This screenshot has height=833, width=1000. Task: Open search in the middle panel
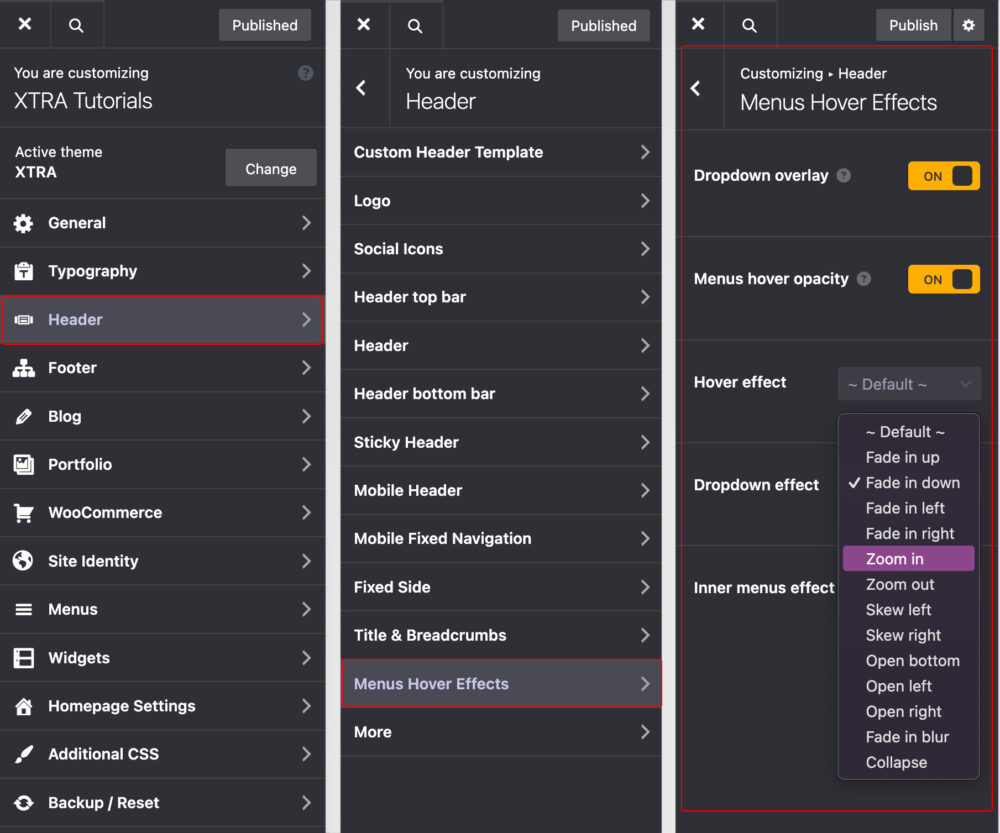pyautogui.click(x=415, y=24)
